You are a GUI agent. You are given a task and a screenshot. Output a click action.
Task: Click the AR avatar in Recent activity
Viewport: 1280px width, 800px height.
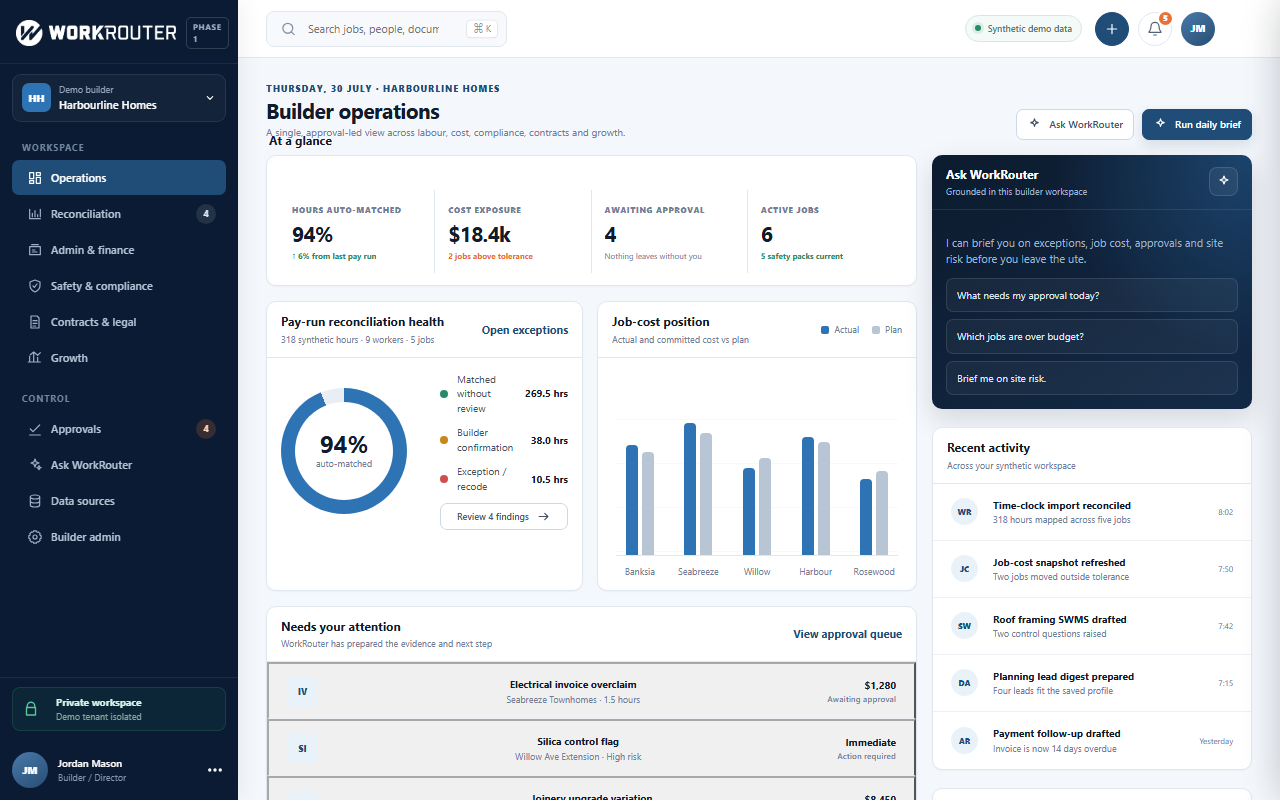coord(964,740)
